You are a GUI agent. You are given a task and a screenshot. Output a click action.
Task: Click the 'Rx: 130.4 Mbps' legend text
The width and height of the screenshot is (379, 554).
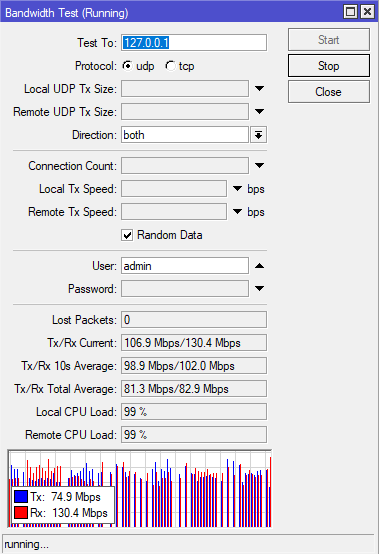coord(69,513)
